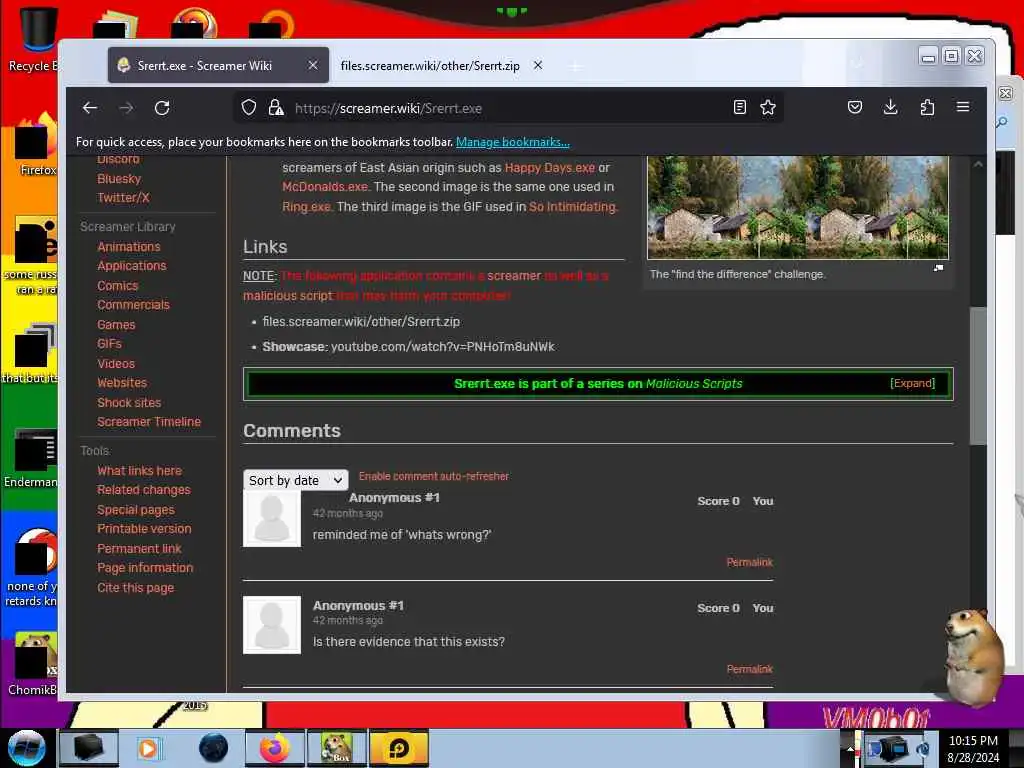Open the yellow taskbar app icon
This screenshot has width=1024, height=768.
399,748
